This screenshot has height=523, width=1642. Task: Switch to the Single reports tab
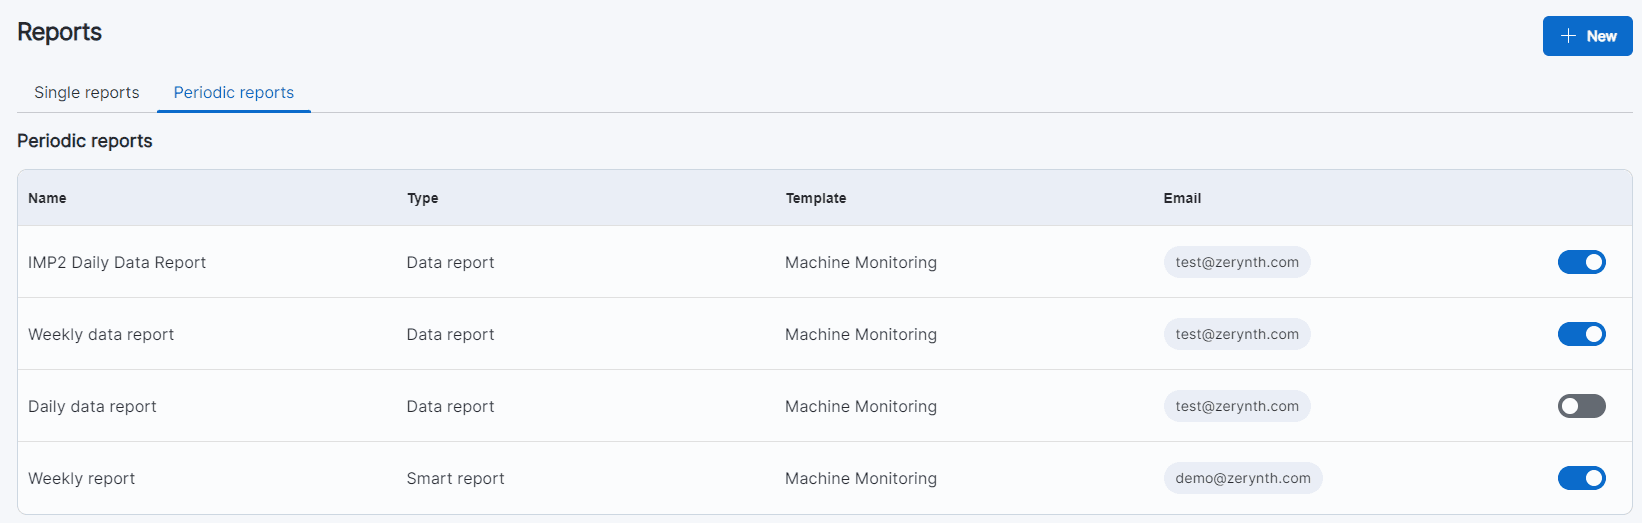point(87,92)
